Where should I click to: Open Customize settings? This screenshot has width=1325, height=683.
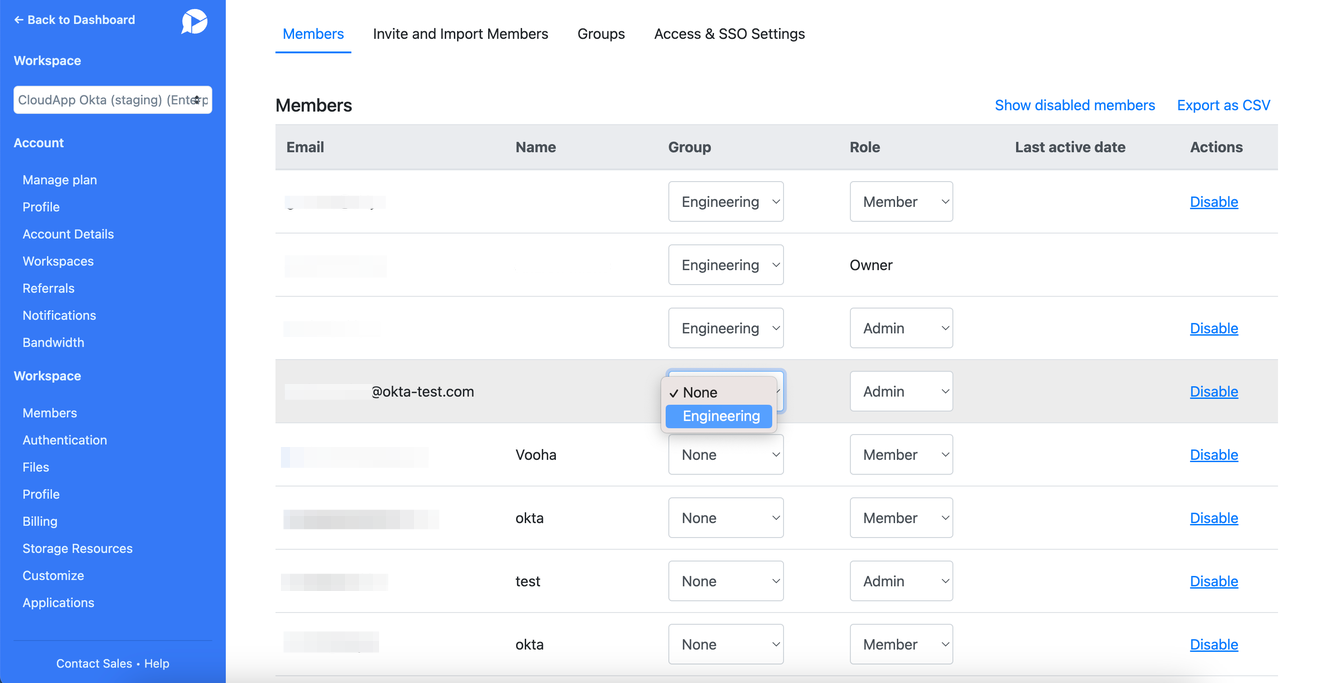pyautogui.click(x=53, y=575)
